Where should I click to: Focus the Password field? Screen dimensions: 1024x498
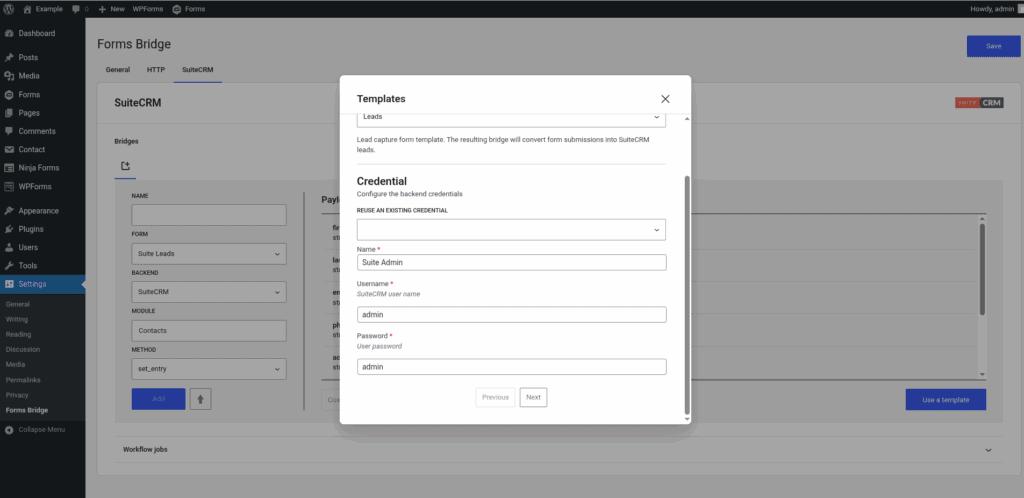(x=511, y=367)
